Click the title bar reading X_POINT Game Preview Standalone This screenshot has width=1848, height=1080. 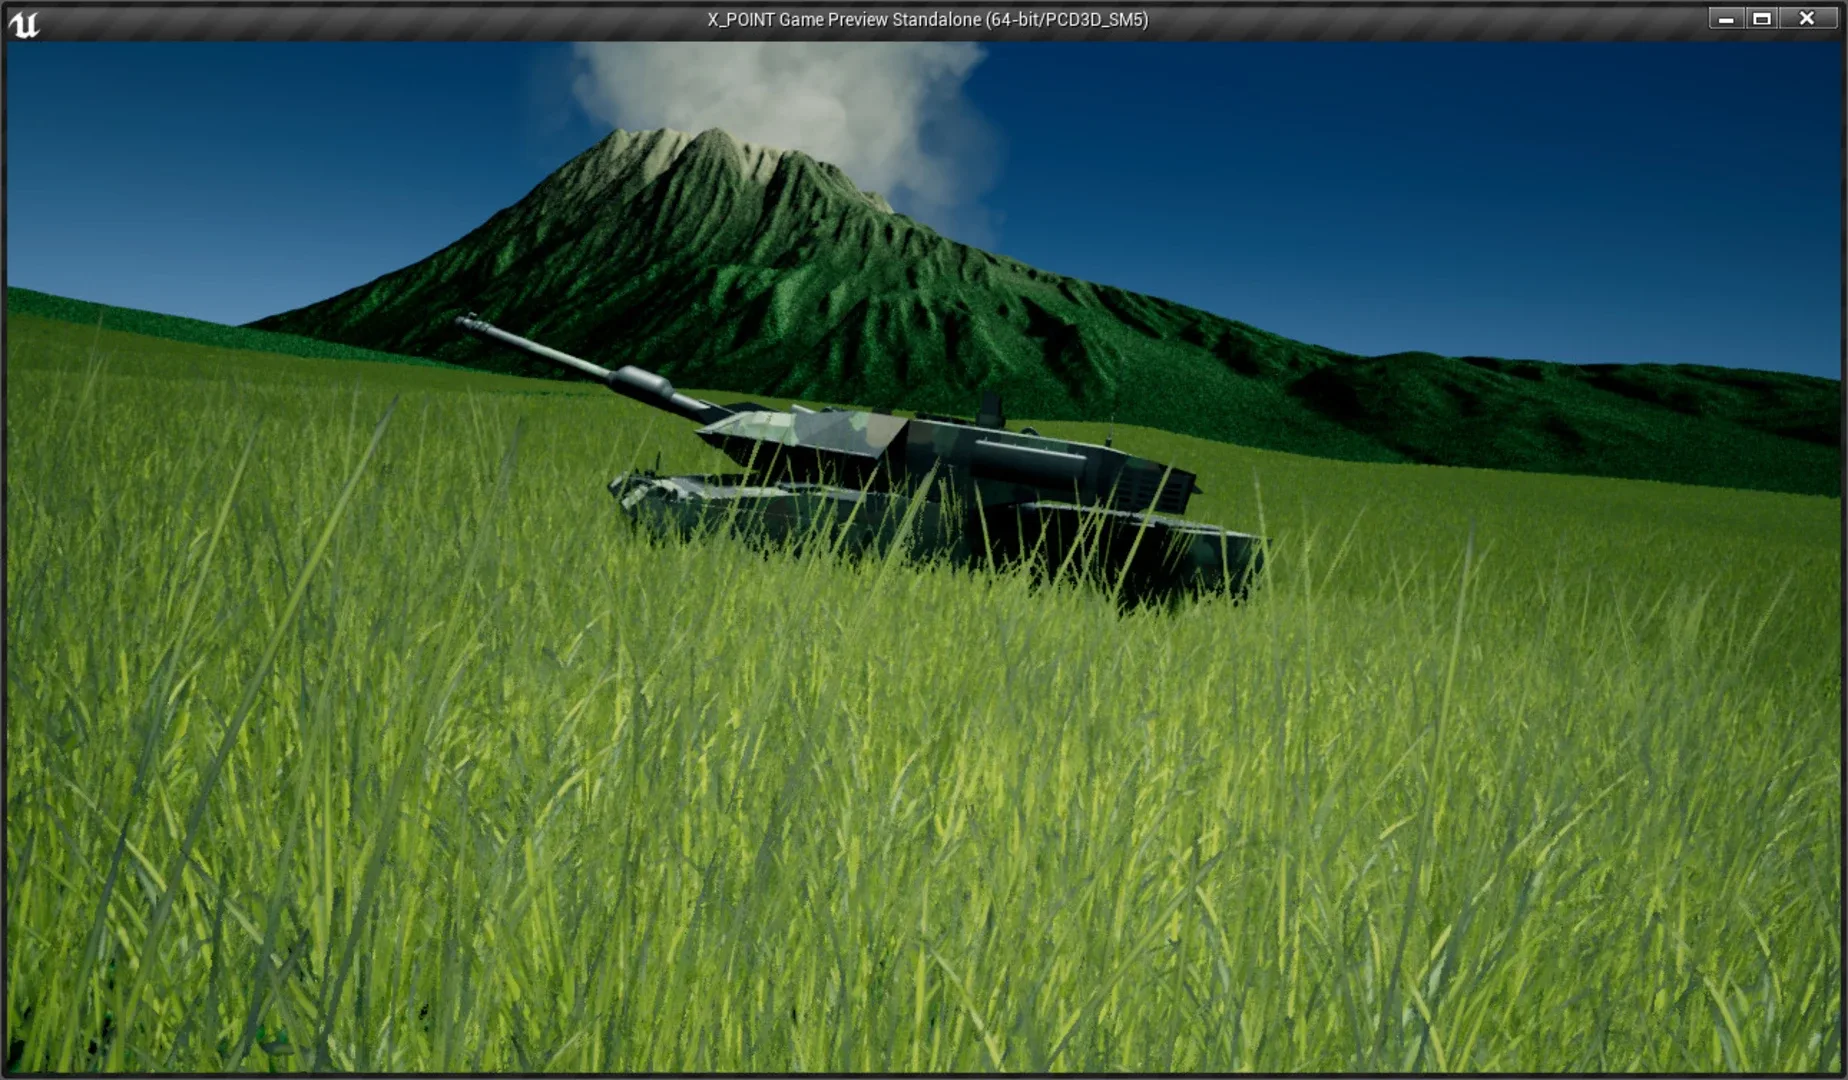pos(928,18)
